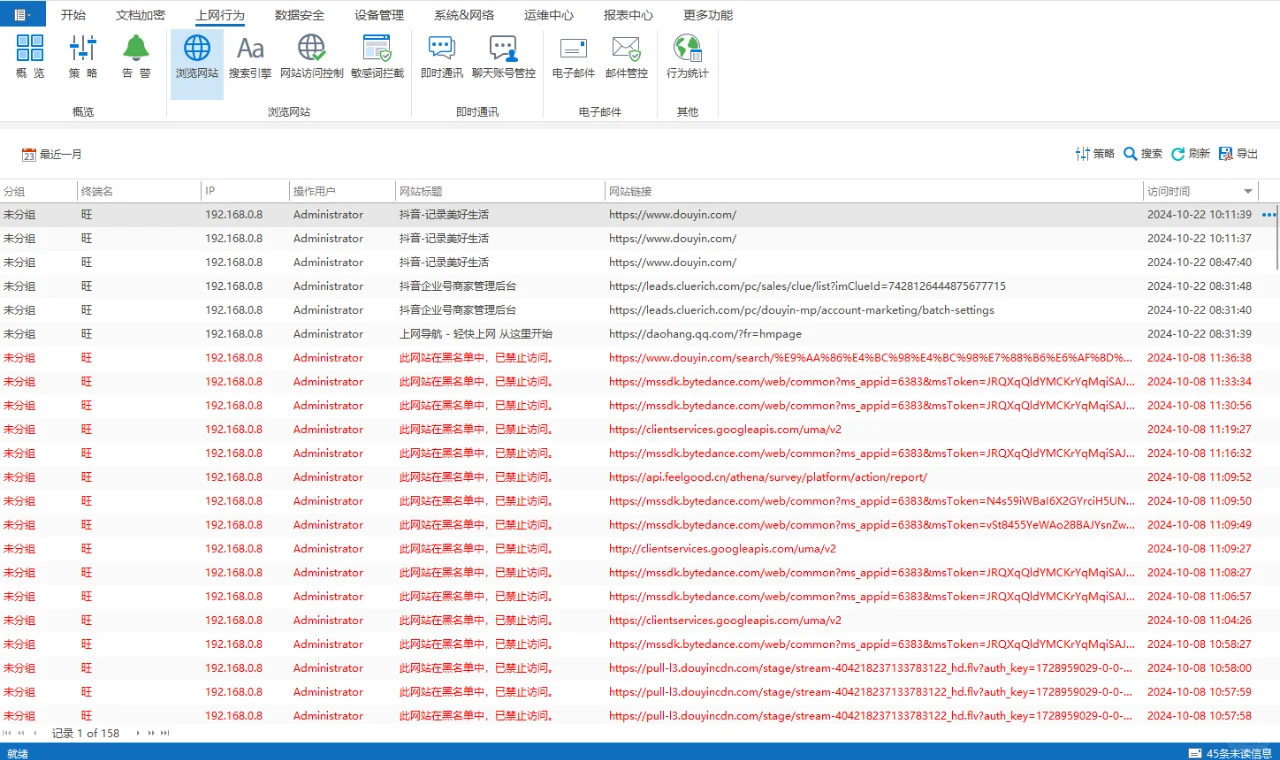Open the 邮件管控 ribbon icon
This screenshot has width=1280, height=760.
[626, 57]
